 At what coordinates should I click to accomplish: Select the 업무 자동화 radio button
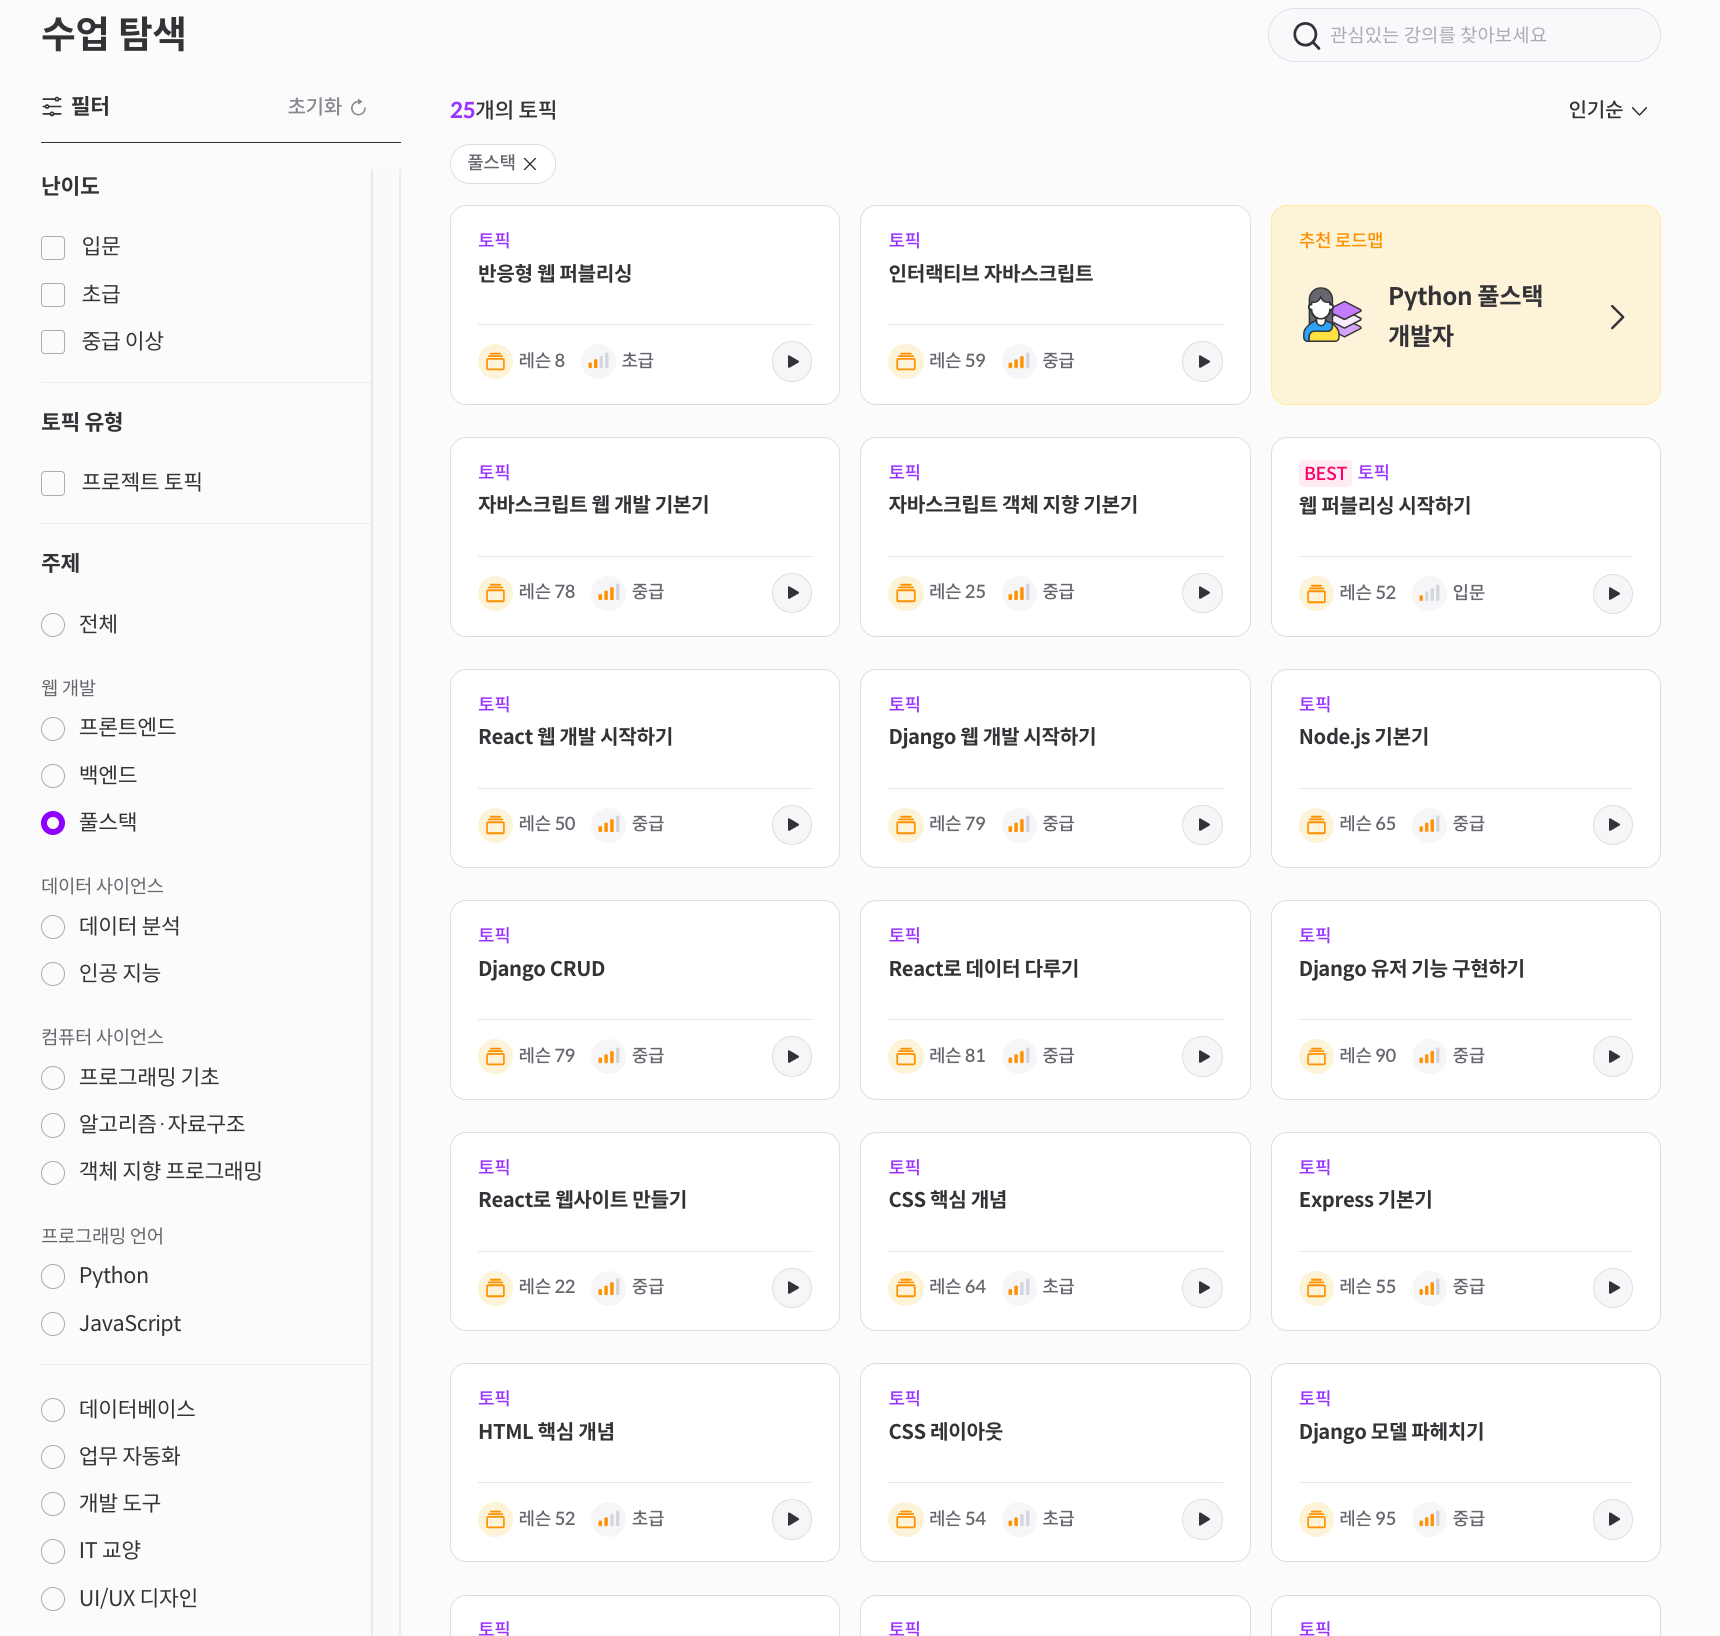53,1457
